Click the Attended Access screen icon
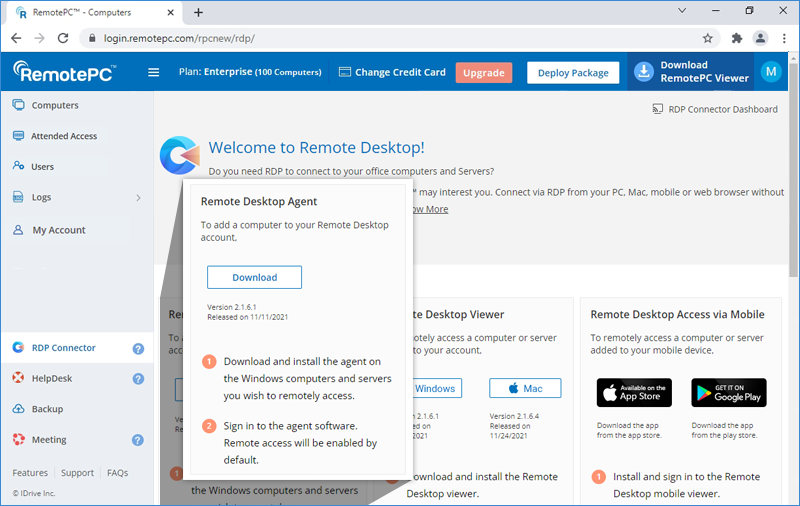Viewport: 800px width, 506px height. click(x=18, y=136)
